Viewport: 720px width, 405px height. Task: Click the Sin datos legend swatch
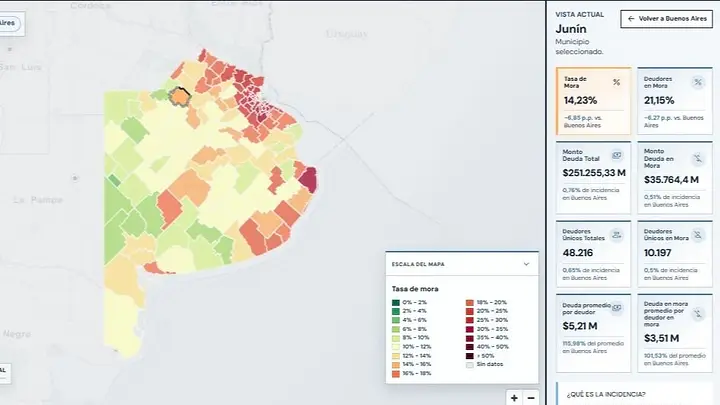click(x=469, y=365)
